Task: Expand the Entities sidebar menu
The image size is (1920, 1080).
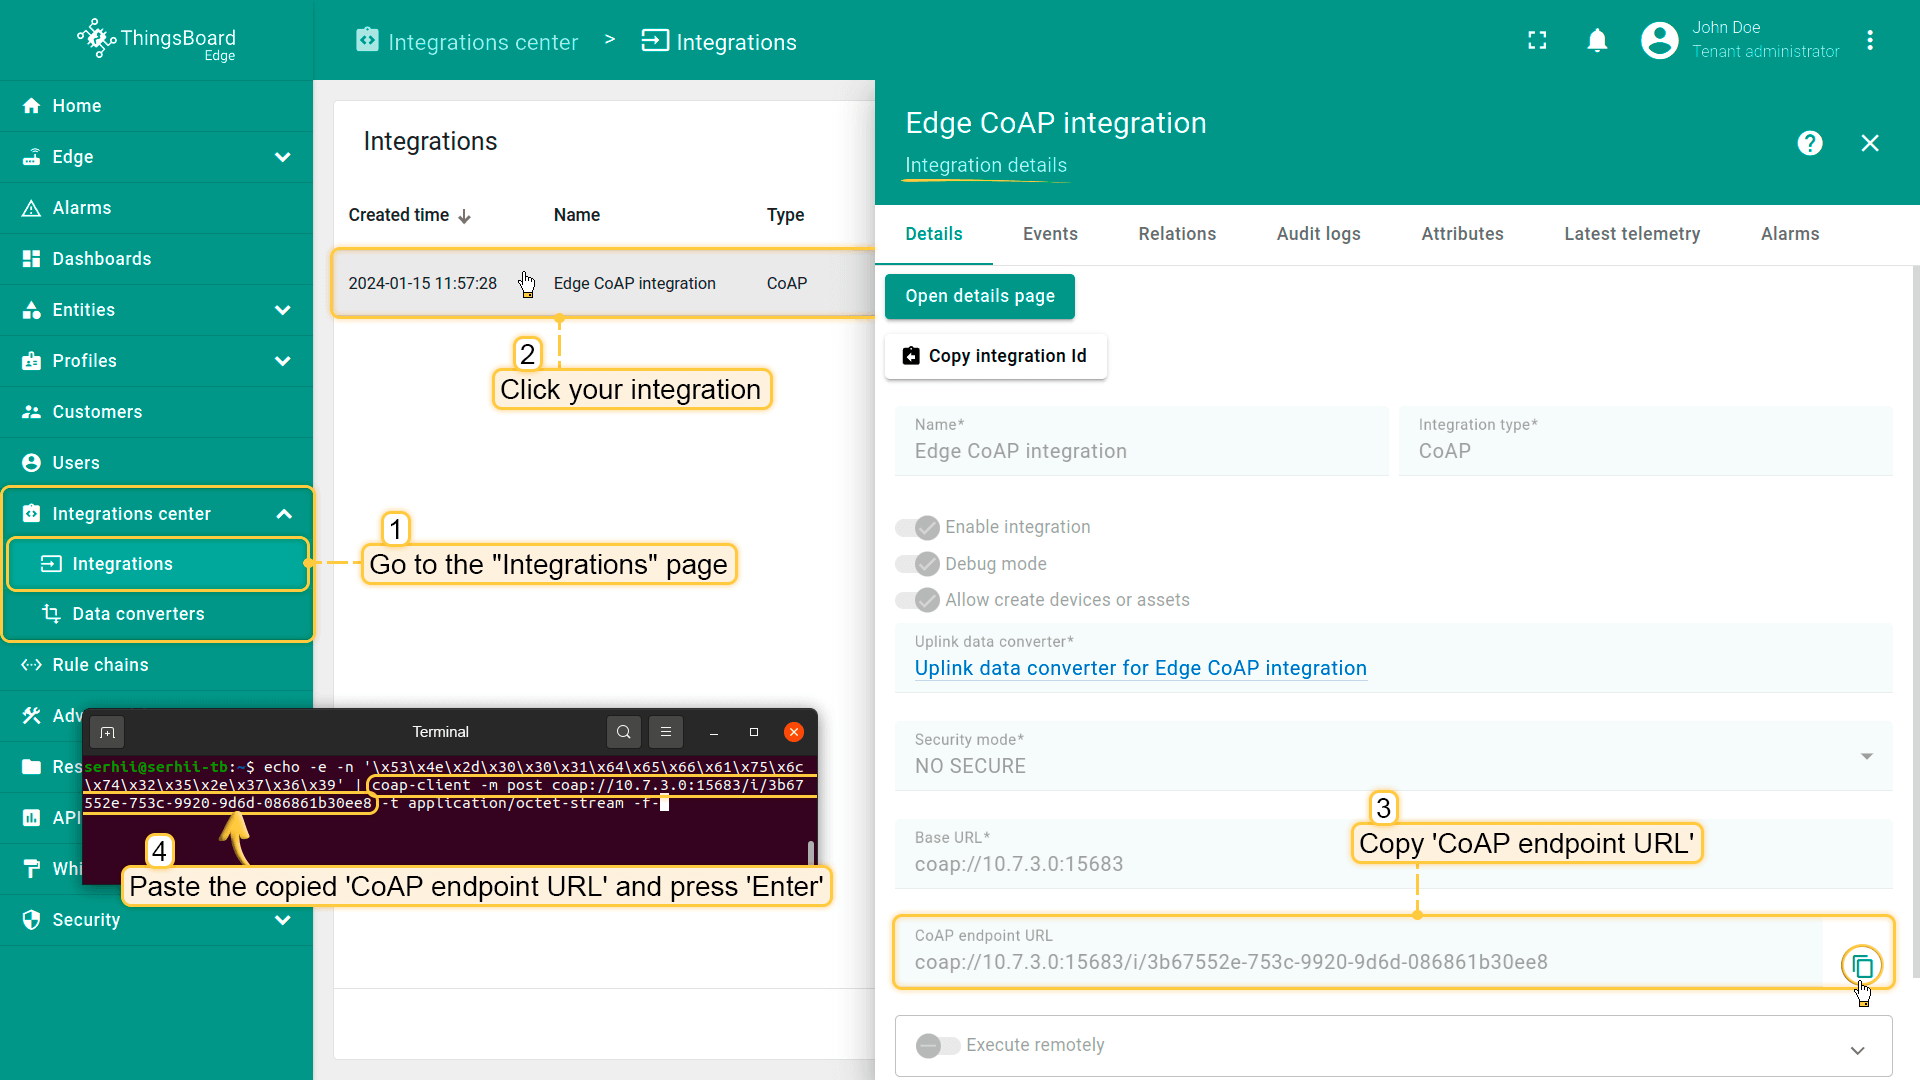Action: pos(283,310)
